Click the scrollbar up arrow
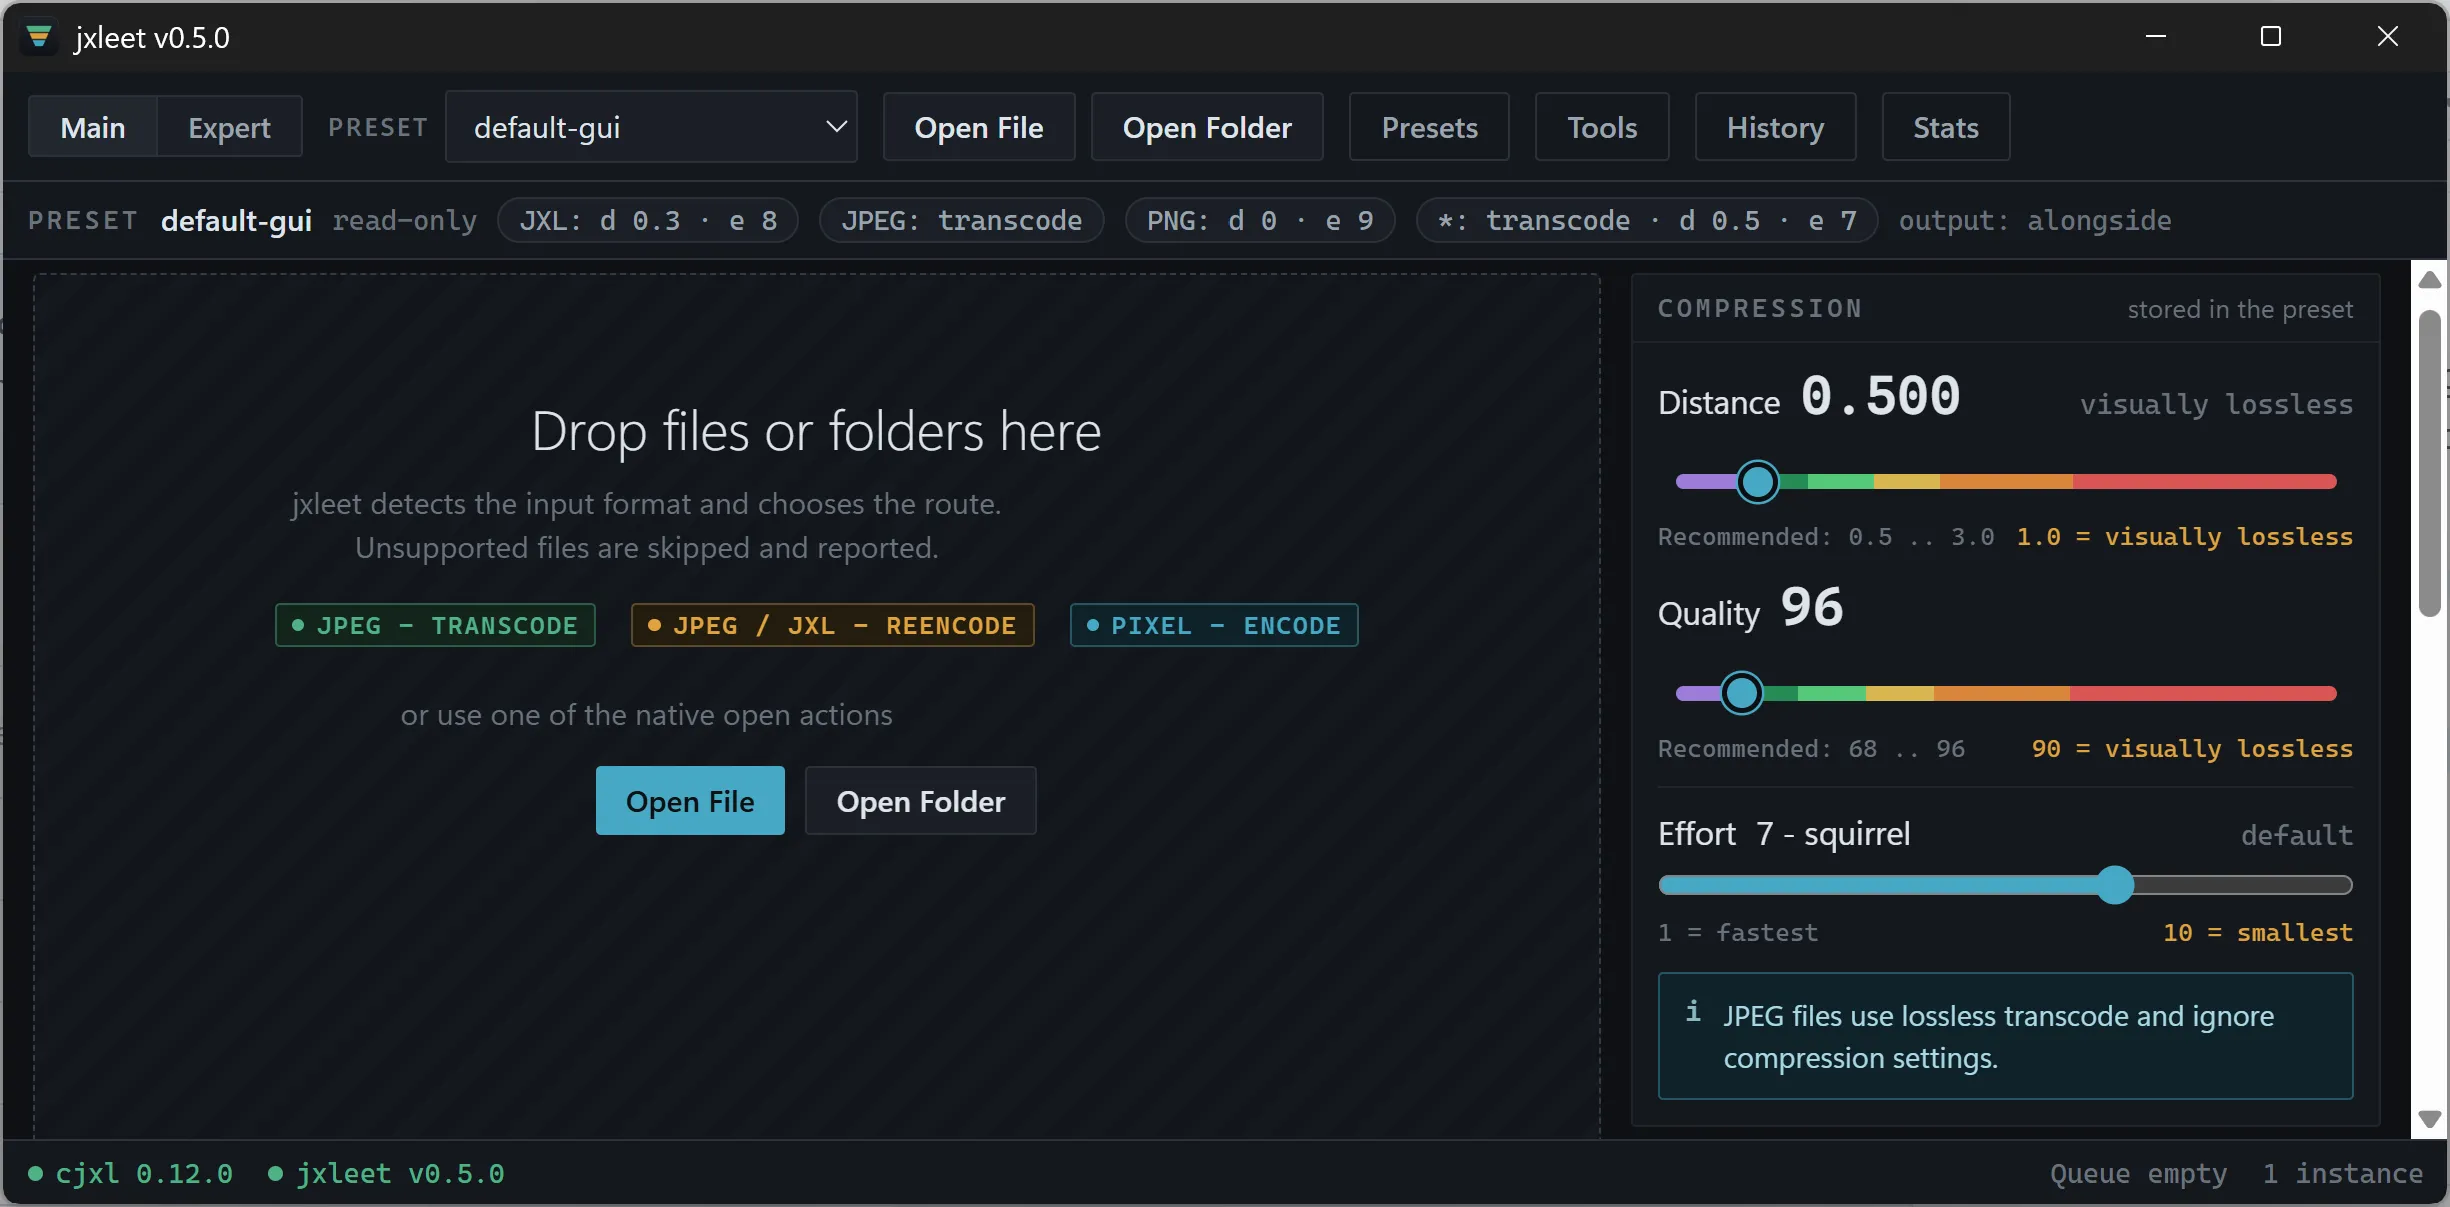The width and height of the screenshot is (2450, 1207). (2429, 279)
